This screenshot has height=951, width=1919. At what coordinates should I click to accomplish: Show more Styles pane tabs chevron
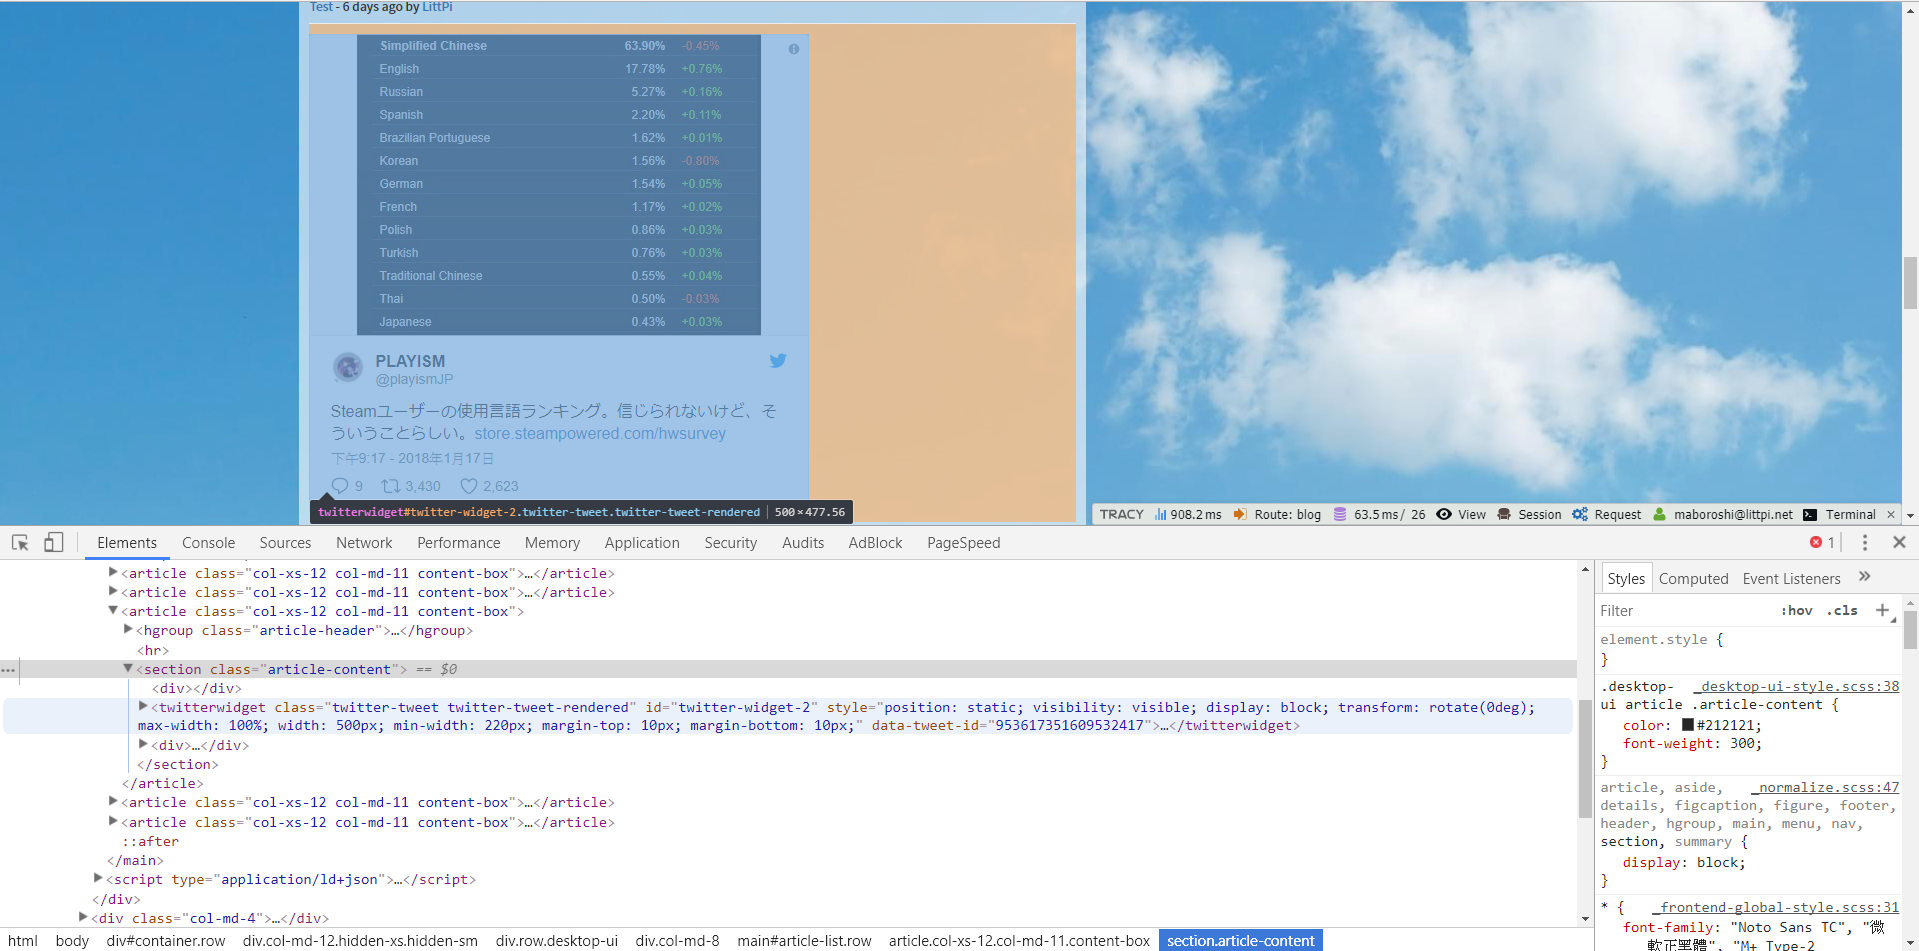(x=1865, y=577)
